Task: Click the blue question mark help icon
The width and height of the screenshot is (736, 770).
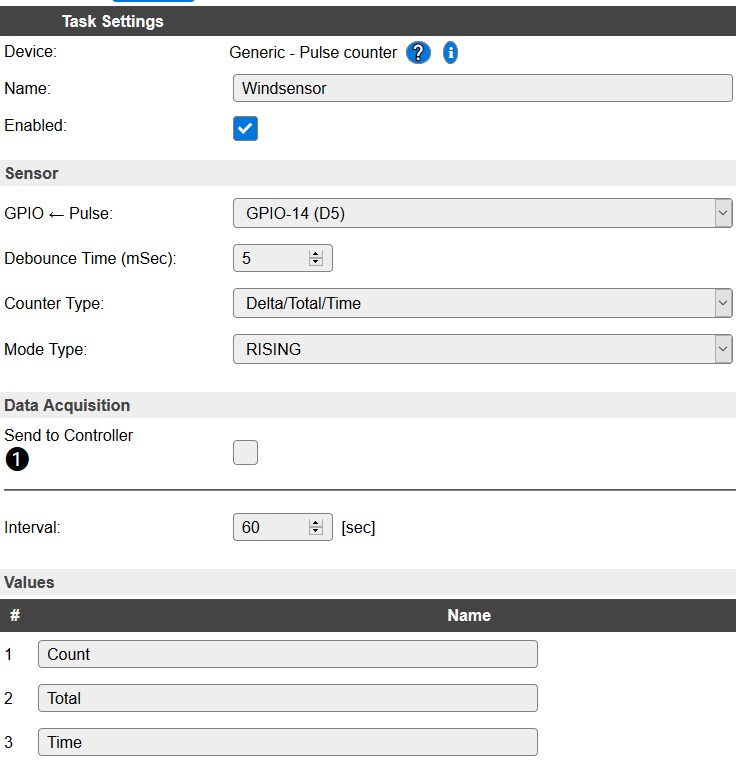Action: point(418,53)
